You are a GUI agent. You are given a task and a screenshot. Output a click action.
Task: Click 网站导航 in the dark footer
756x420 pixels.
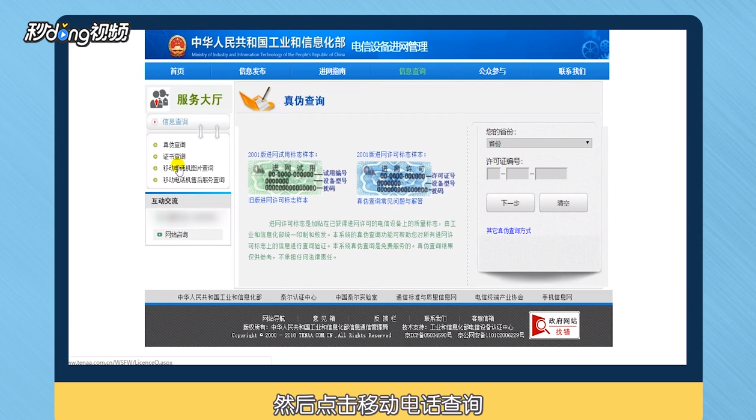coord(273,319)
